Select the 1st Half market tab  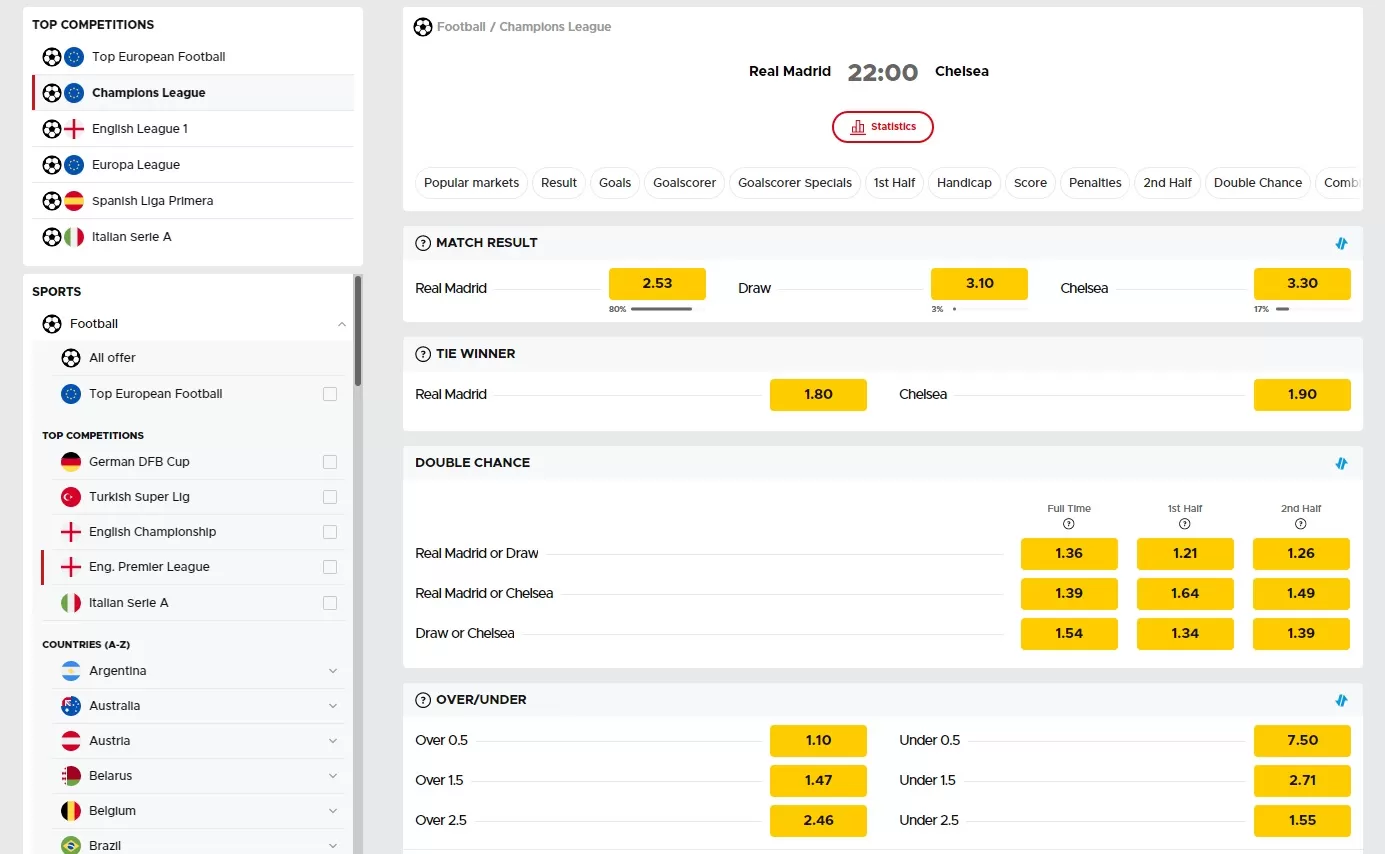point(894,183)
